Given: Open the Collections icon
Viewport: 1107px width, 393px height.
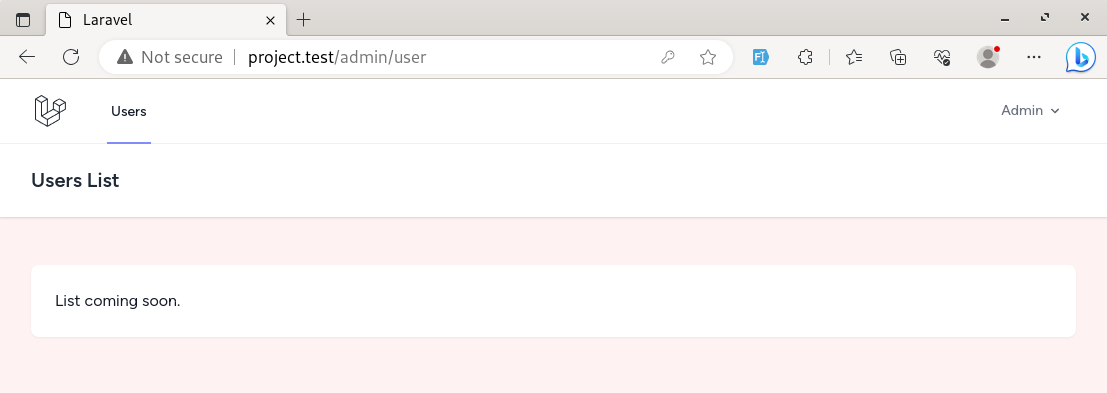Looking at the screenshot, I should (x=898, y=57).
